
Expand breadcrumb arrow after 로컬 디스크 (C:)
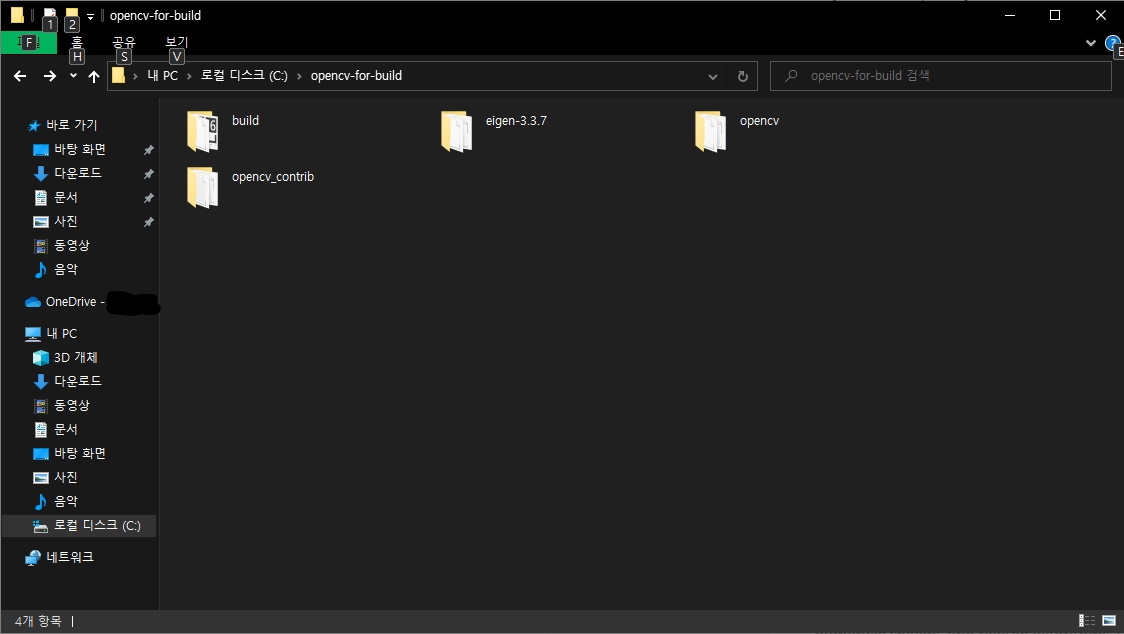pos(299,76)
